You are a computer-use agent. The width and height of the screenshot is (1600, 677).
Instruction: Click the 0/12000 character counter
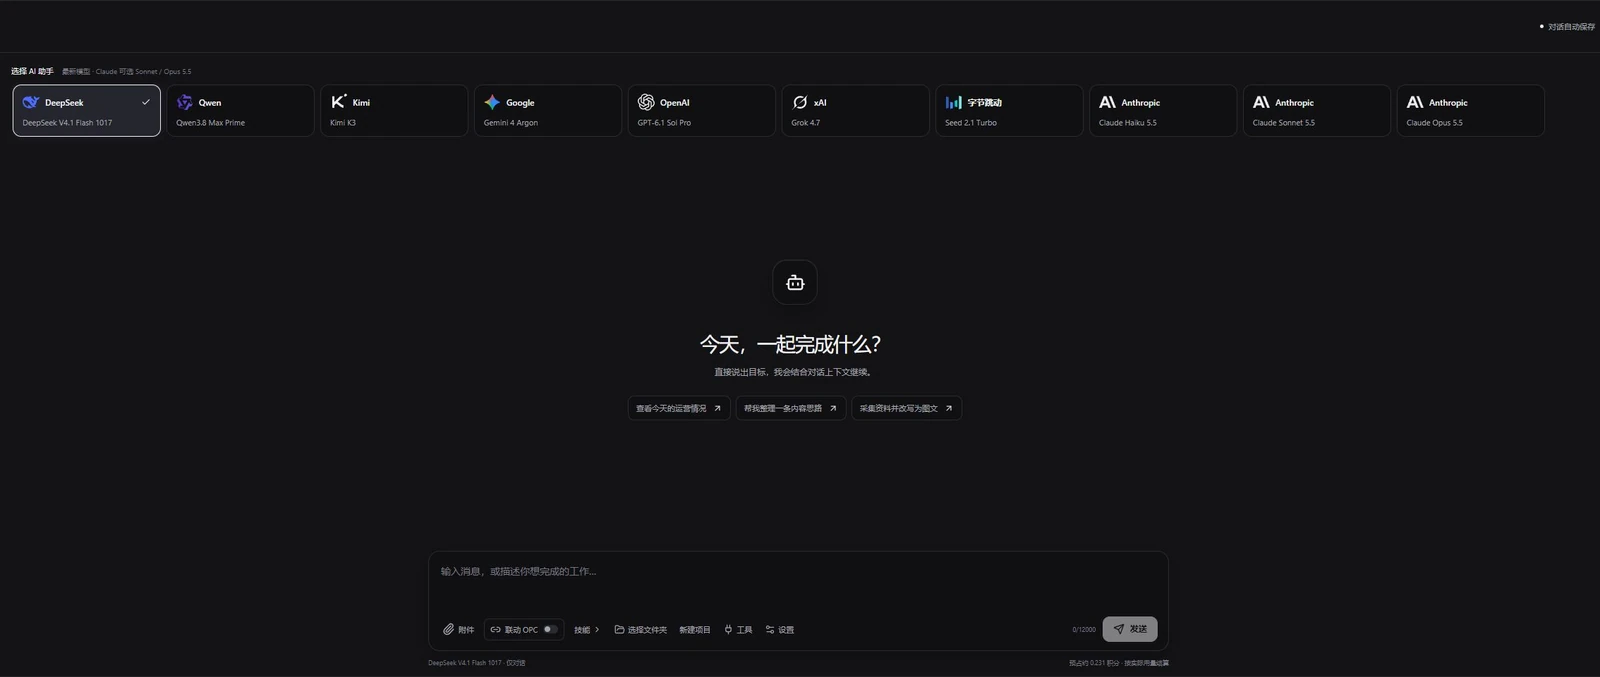[x=1084, y=630]
